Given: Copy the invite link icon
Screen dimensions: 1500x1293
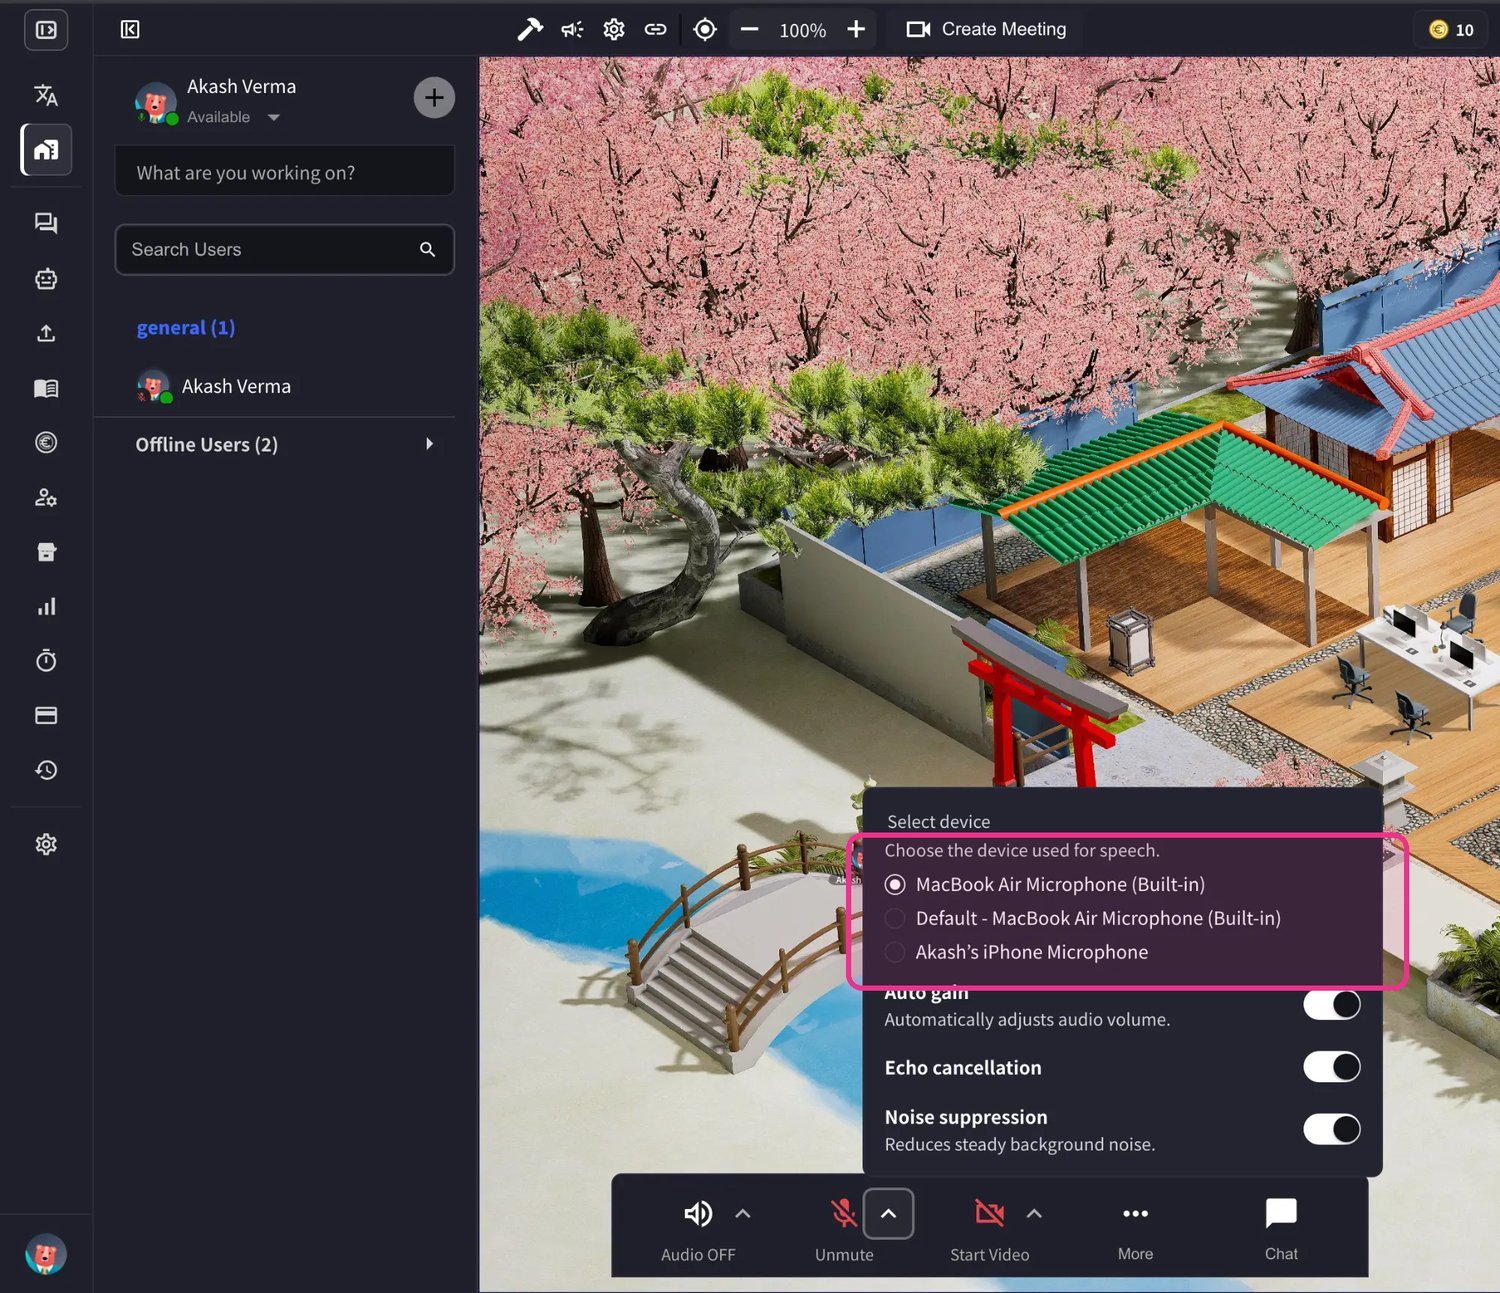Looking at the screenshot, I should tap(655, 30).
